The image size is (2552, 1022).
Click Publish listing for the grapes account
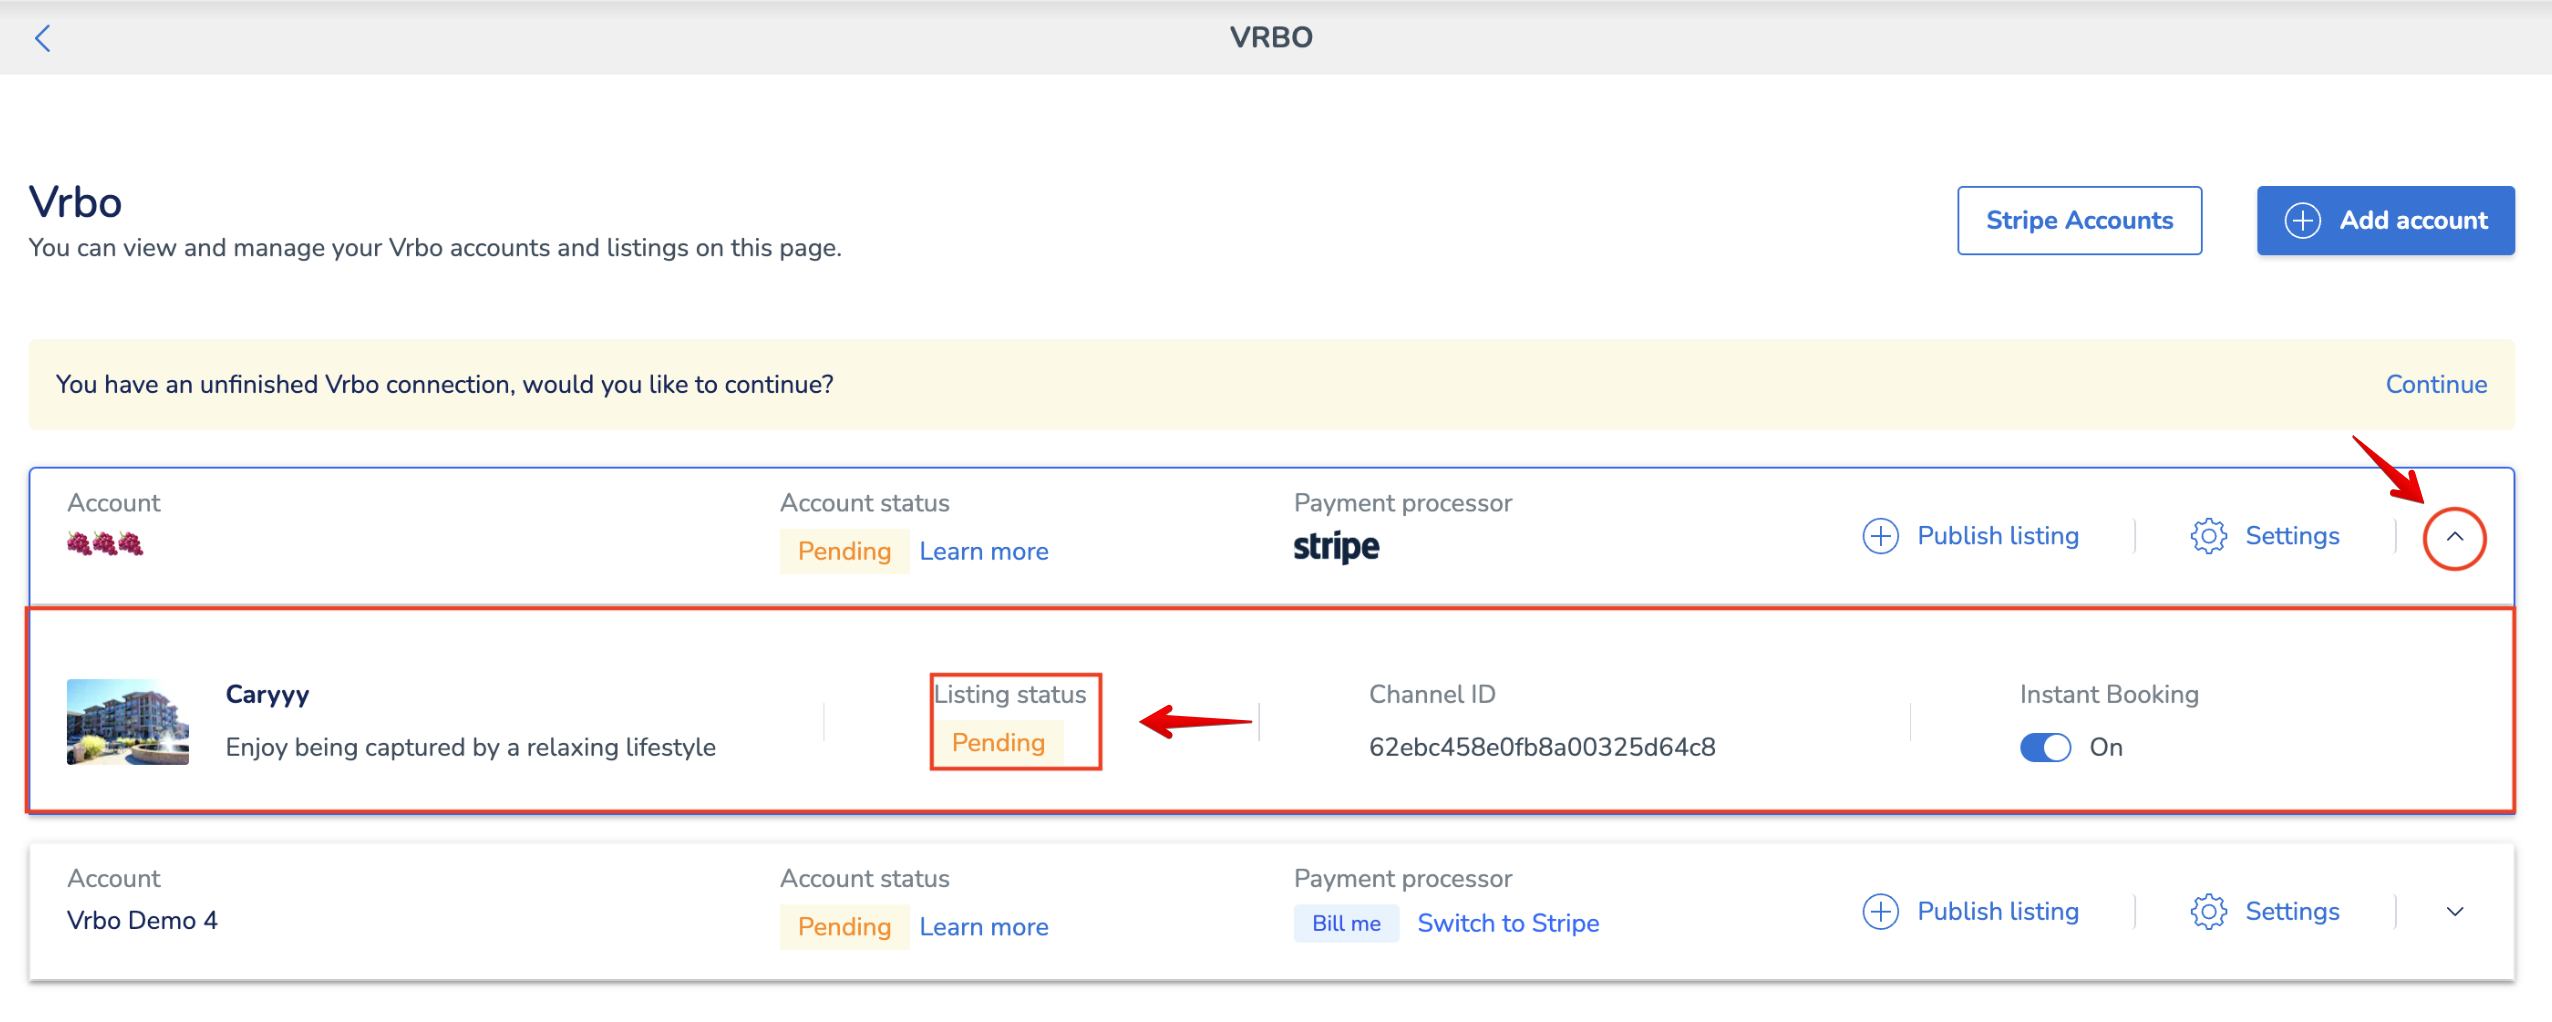pos(1971,536)
